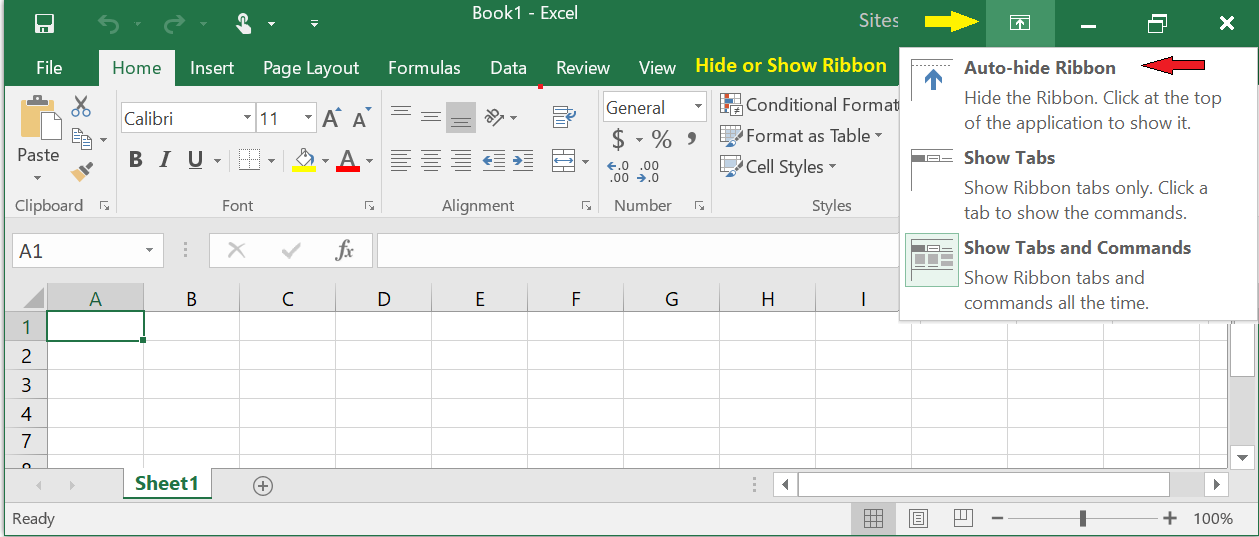The image size is (1259, 537).
Task: Select the Format Painter brush
Action: point(82,171)
